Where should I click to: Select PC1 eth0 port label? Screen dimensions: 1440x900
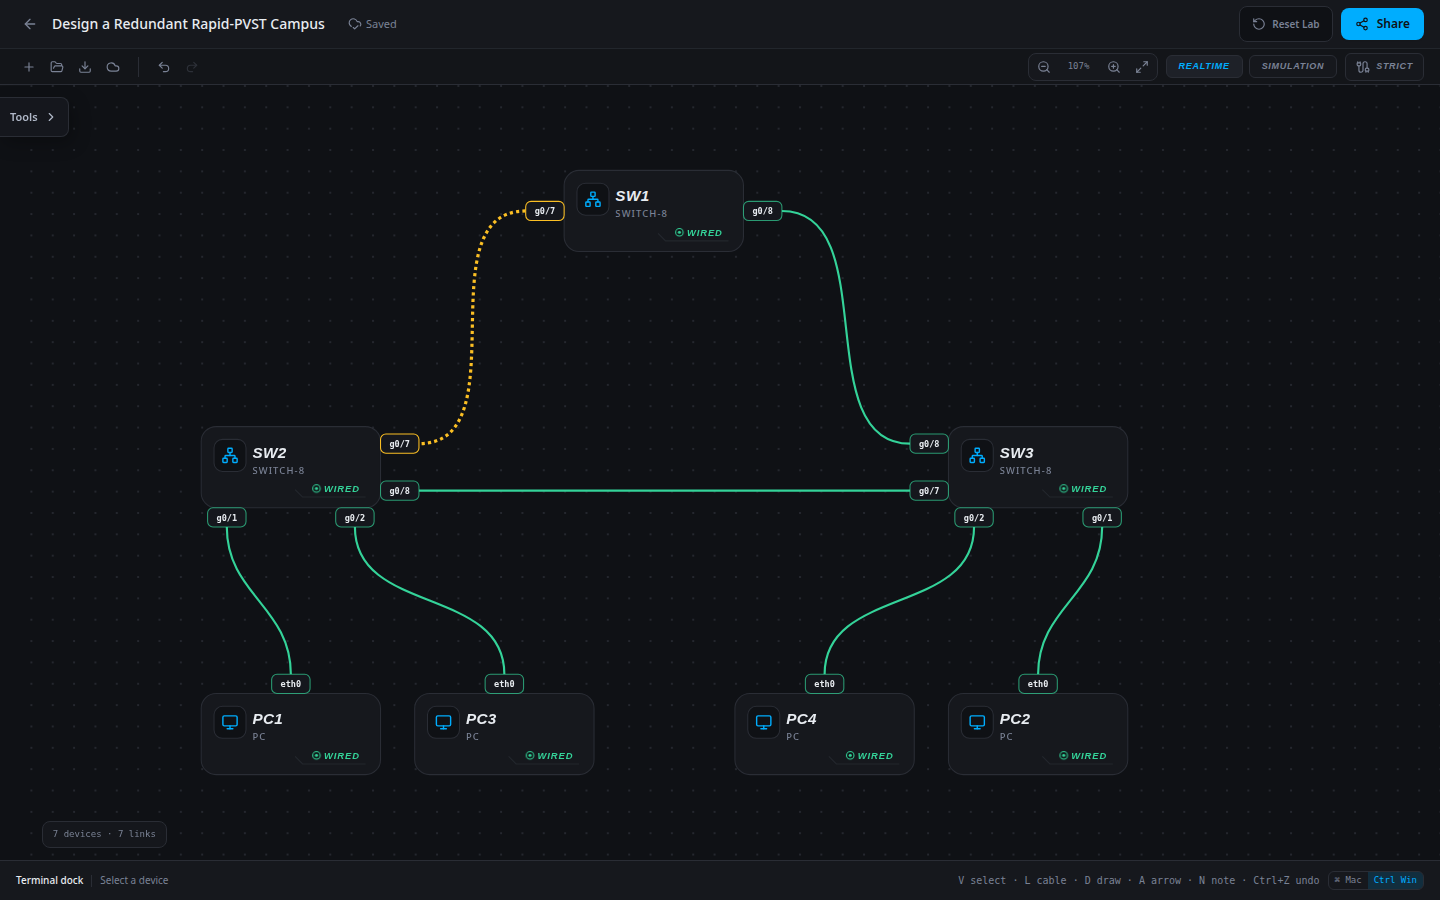tap(291, 684)
